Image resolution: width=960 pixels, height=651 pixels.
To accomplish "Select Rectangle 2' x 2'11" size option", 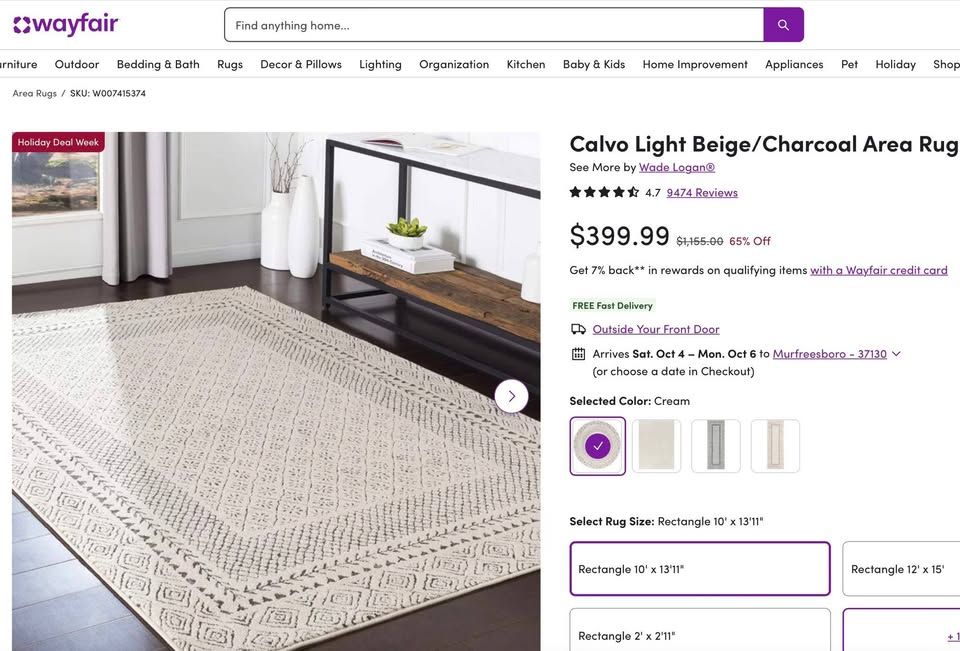I will coord(699,633).
